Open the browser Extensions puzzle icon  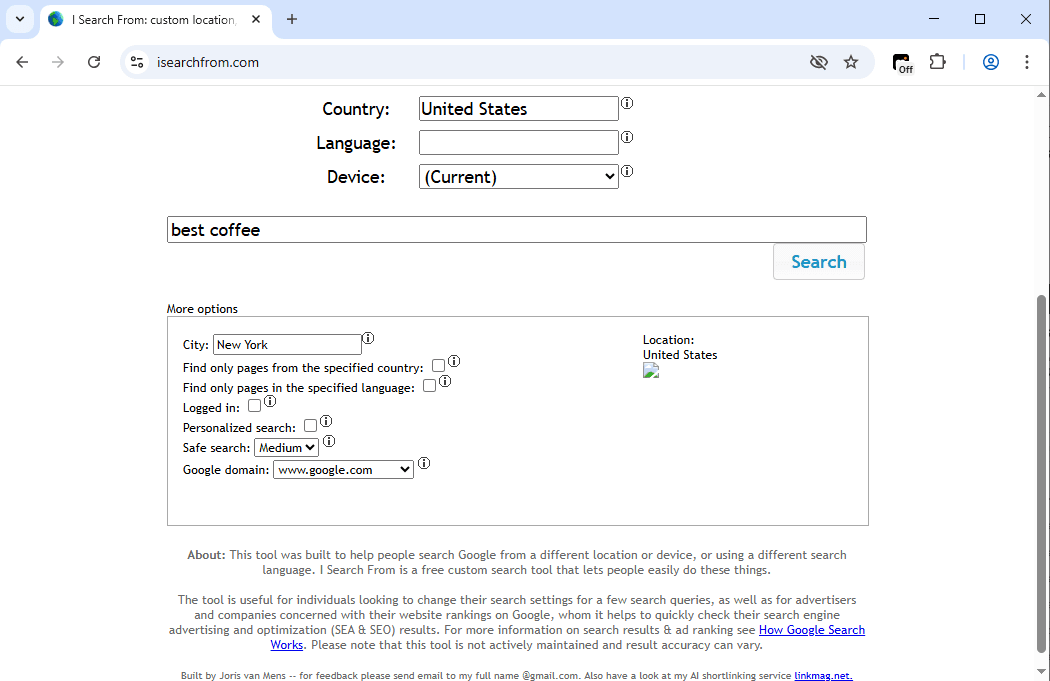(937, 62)
